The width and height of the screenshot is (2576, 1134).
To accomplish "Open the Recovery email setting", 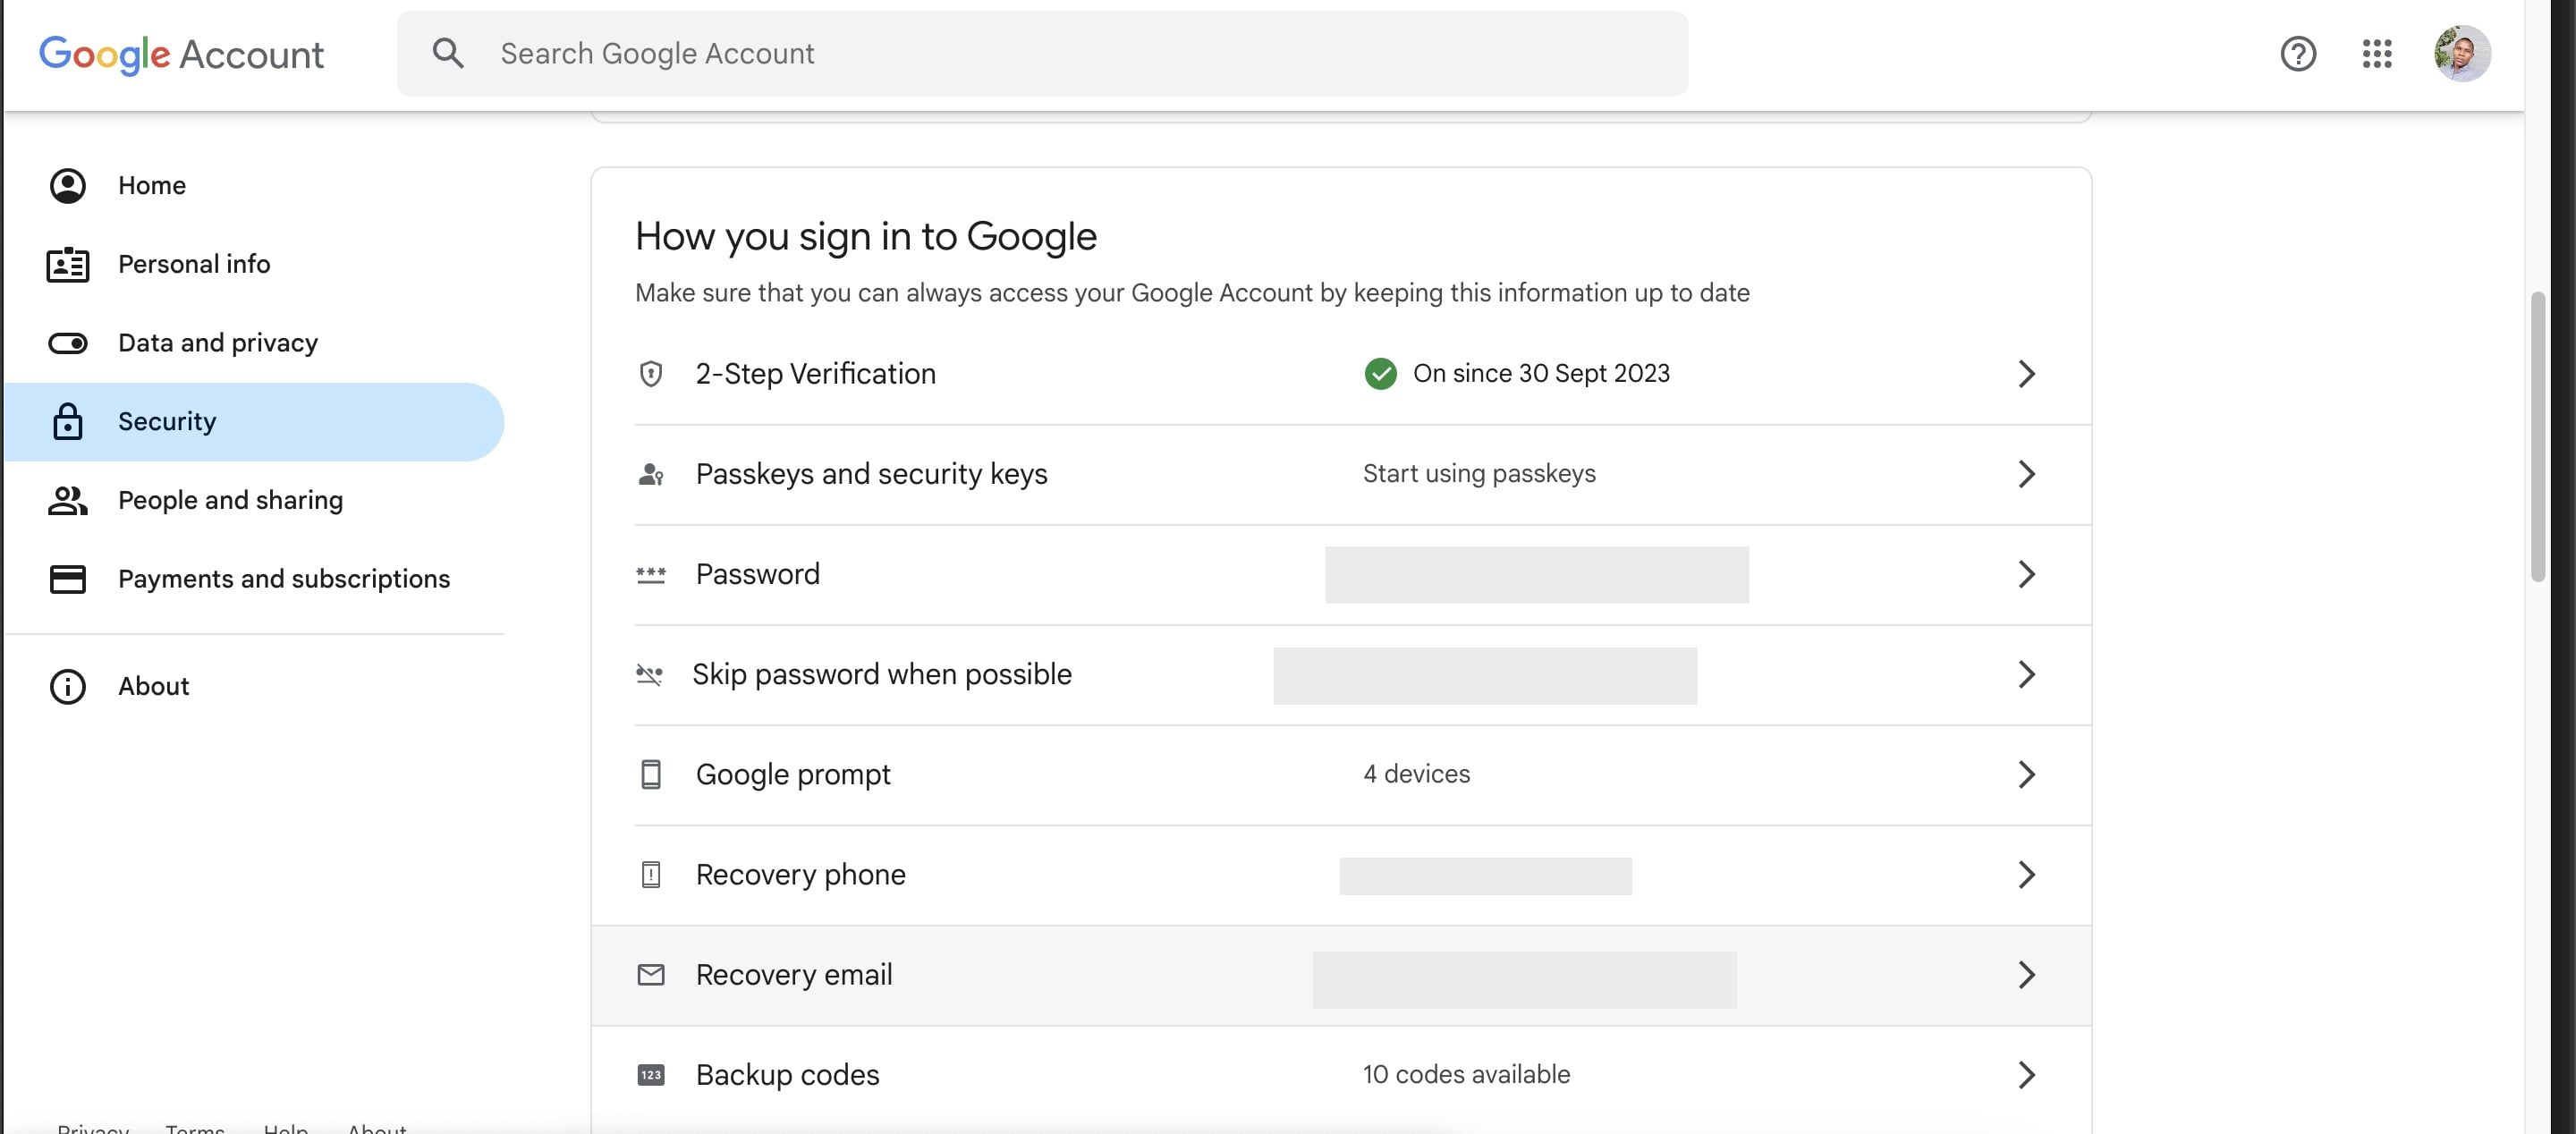I will (793, 975).
